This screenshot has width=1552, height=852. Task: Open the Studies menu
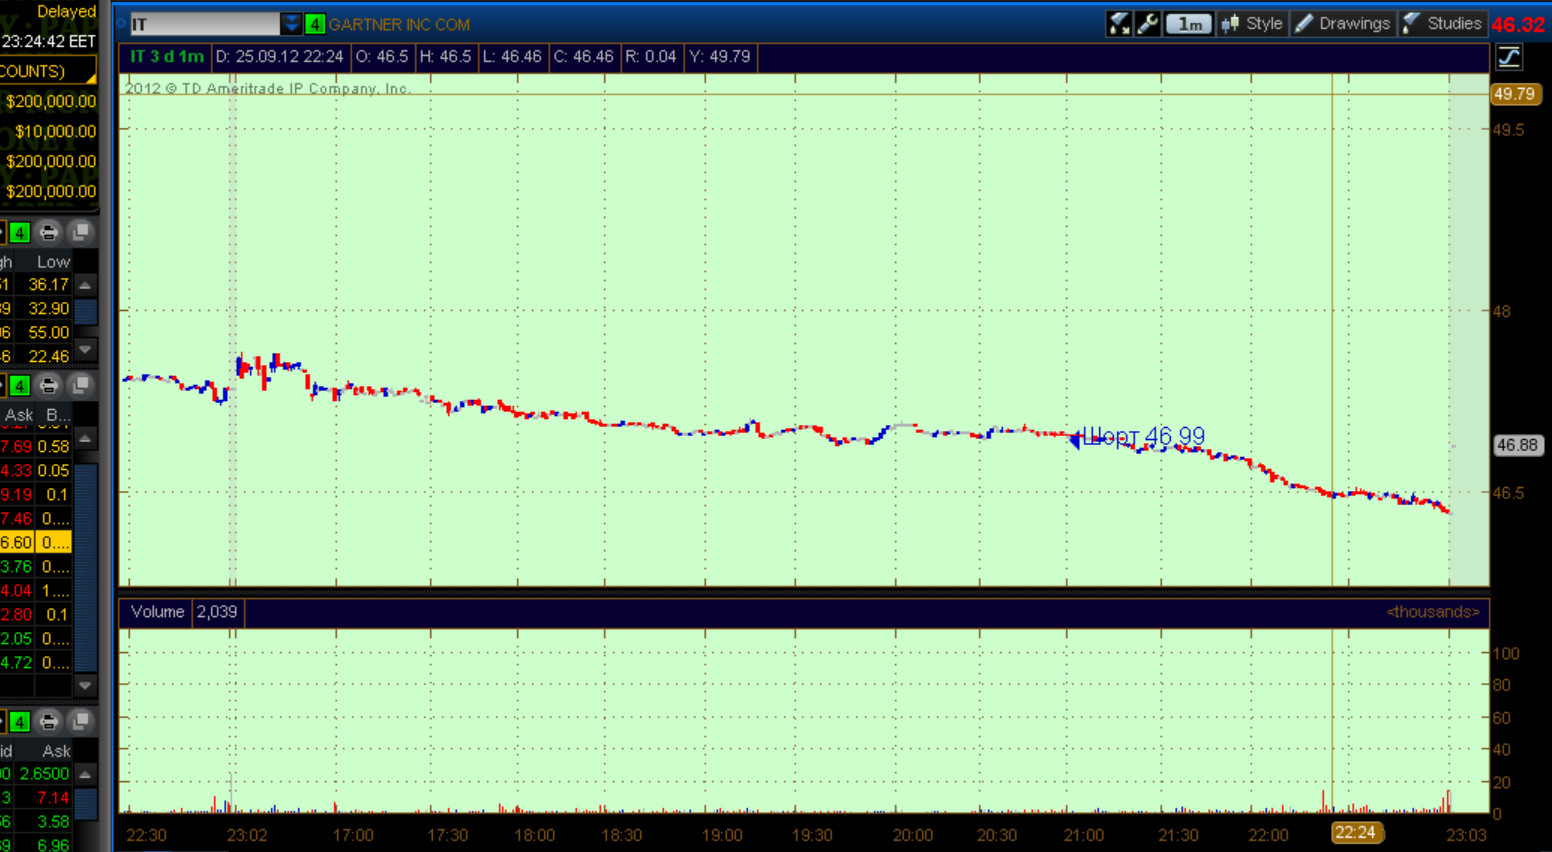click(1442, 24)
